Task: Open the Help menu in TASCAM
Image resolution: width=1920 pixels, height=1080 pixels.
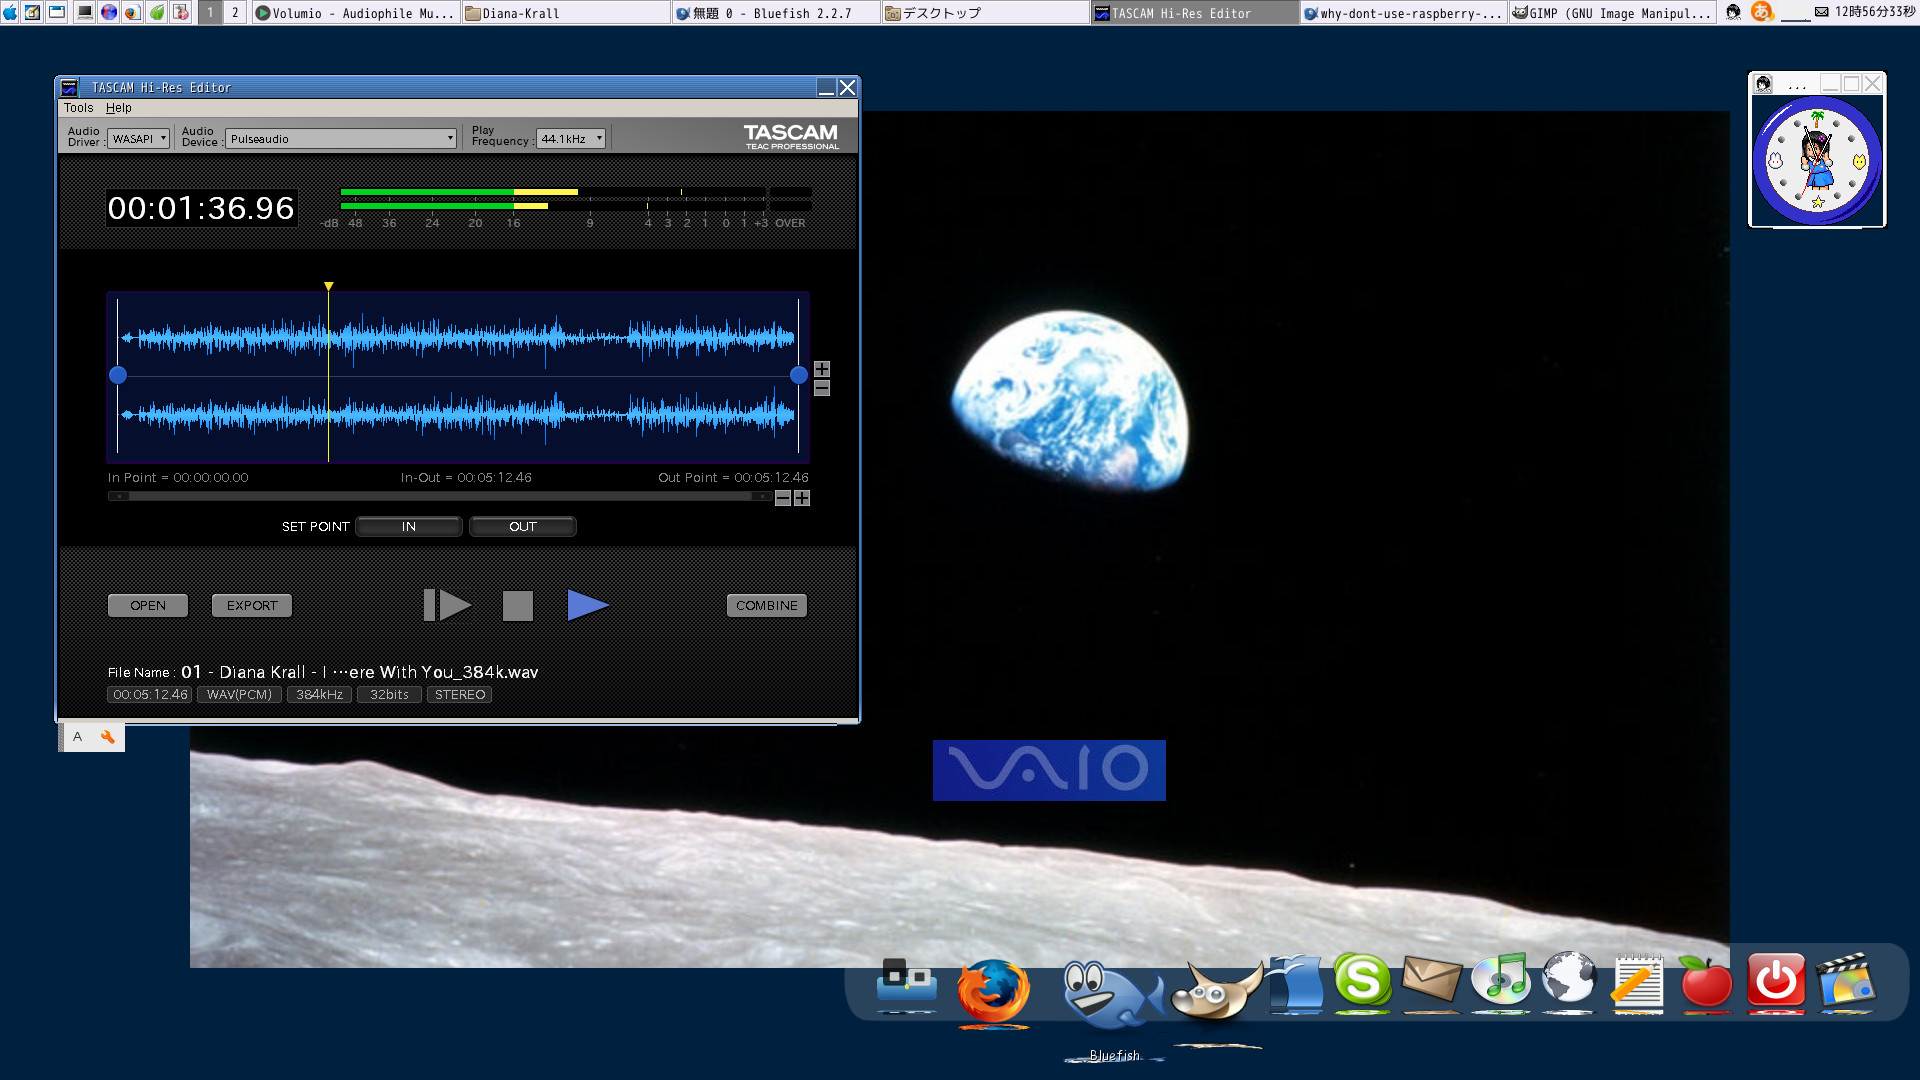Action: (117, 107)
